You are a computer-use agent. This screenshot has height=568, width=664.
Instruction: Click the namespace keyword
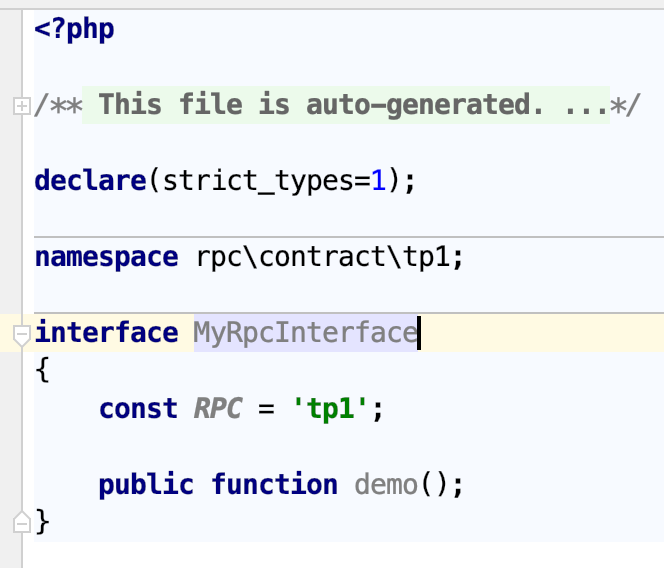pyautogui.click(x=106, y=258)
